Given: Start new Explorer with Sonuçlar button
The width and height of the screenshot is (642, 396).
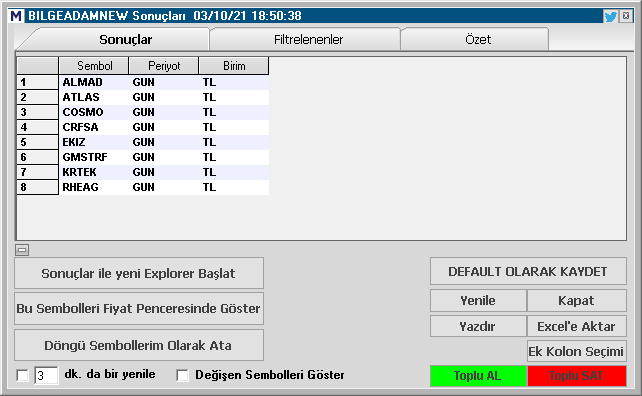Looking at the screenshot, I should click(139, 273).
